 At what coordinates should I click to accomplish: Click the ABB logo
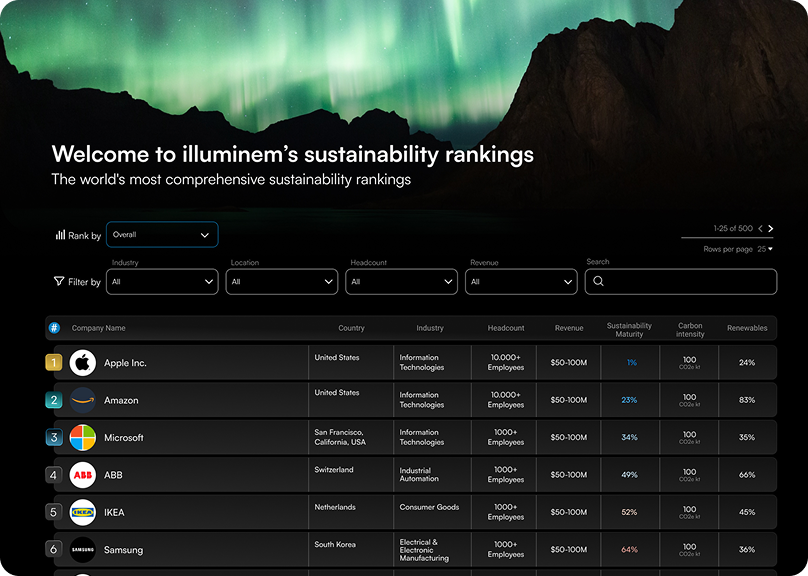click(82, 475)
